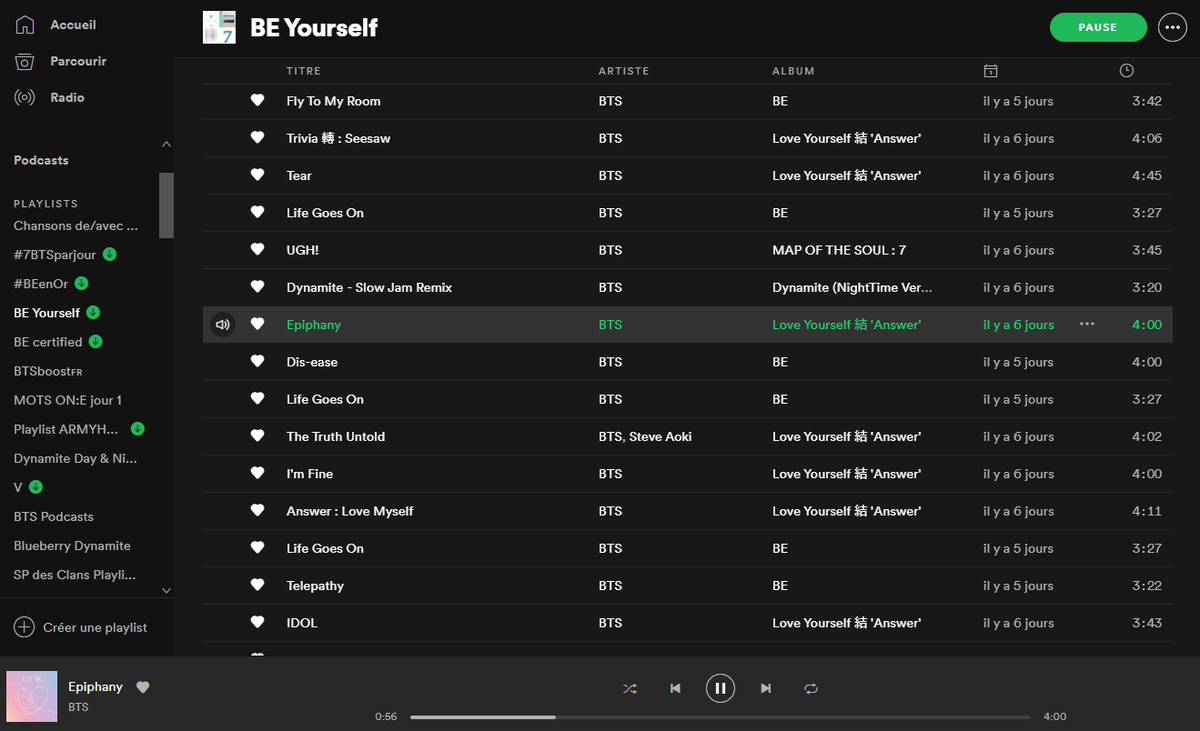Open the BTSboostFR playlist
This screenshot has height=731, width=1200.
(x=48, y=371)
